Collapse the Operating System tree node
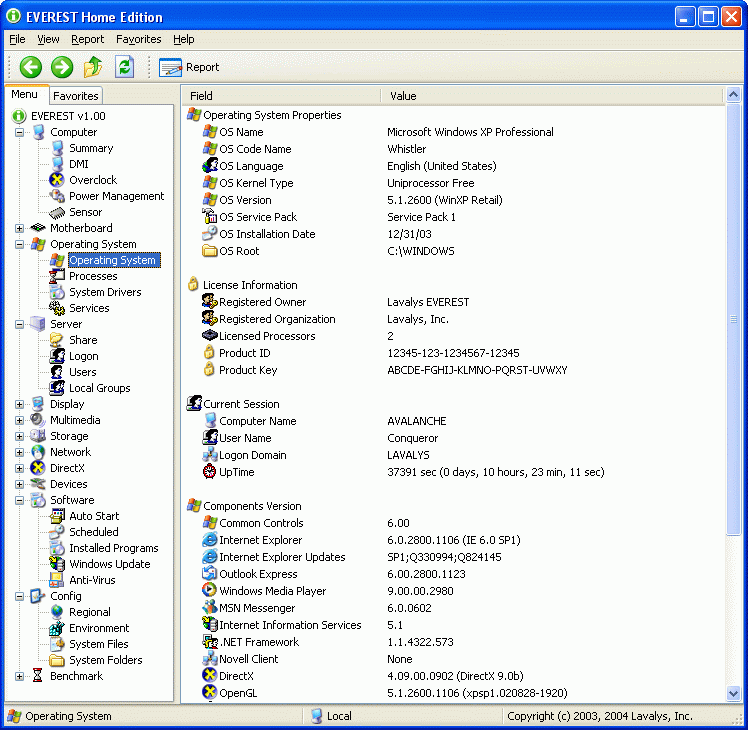The image size is (748, 730). [19, 244]
